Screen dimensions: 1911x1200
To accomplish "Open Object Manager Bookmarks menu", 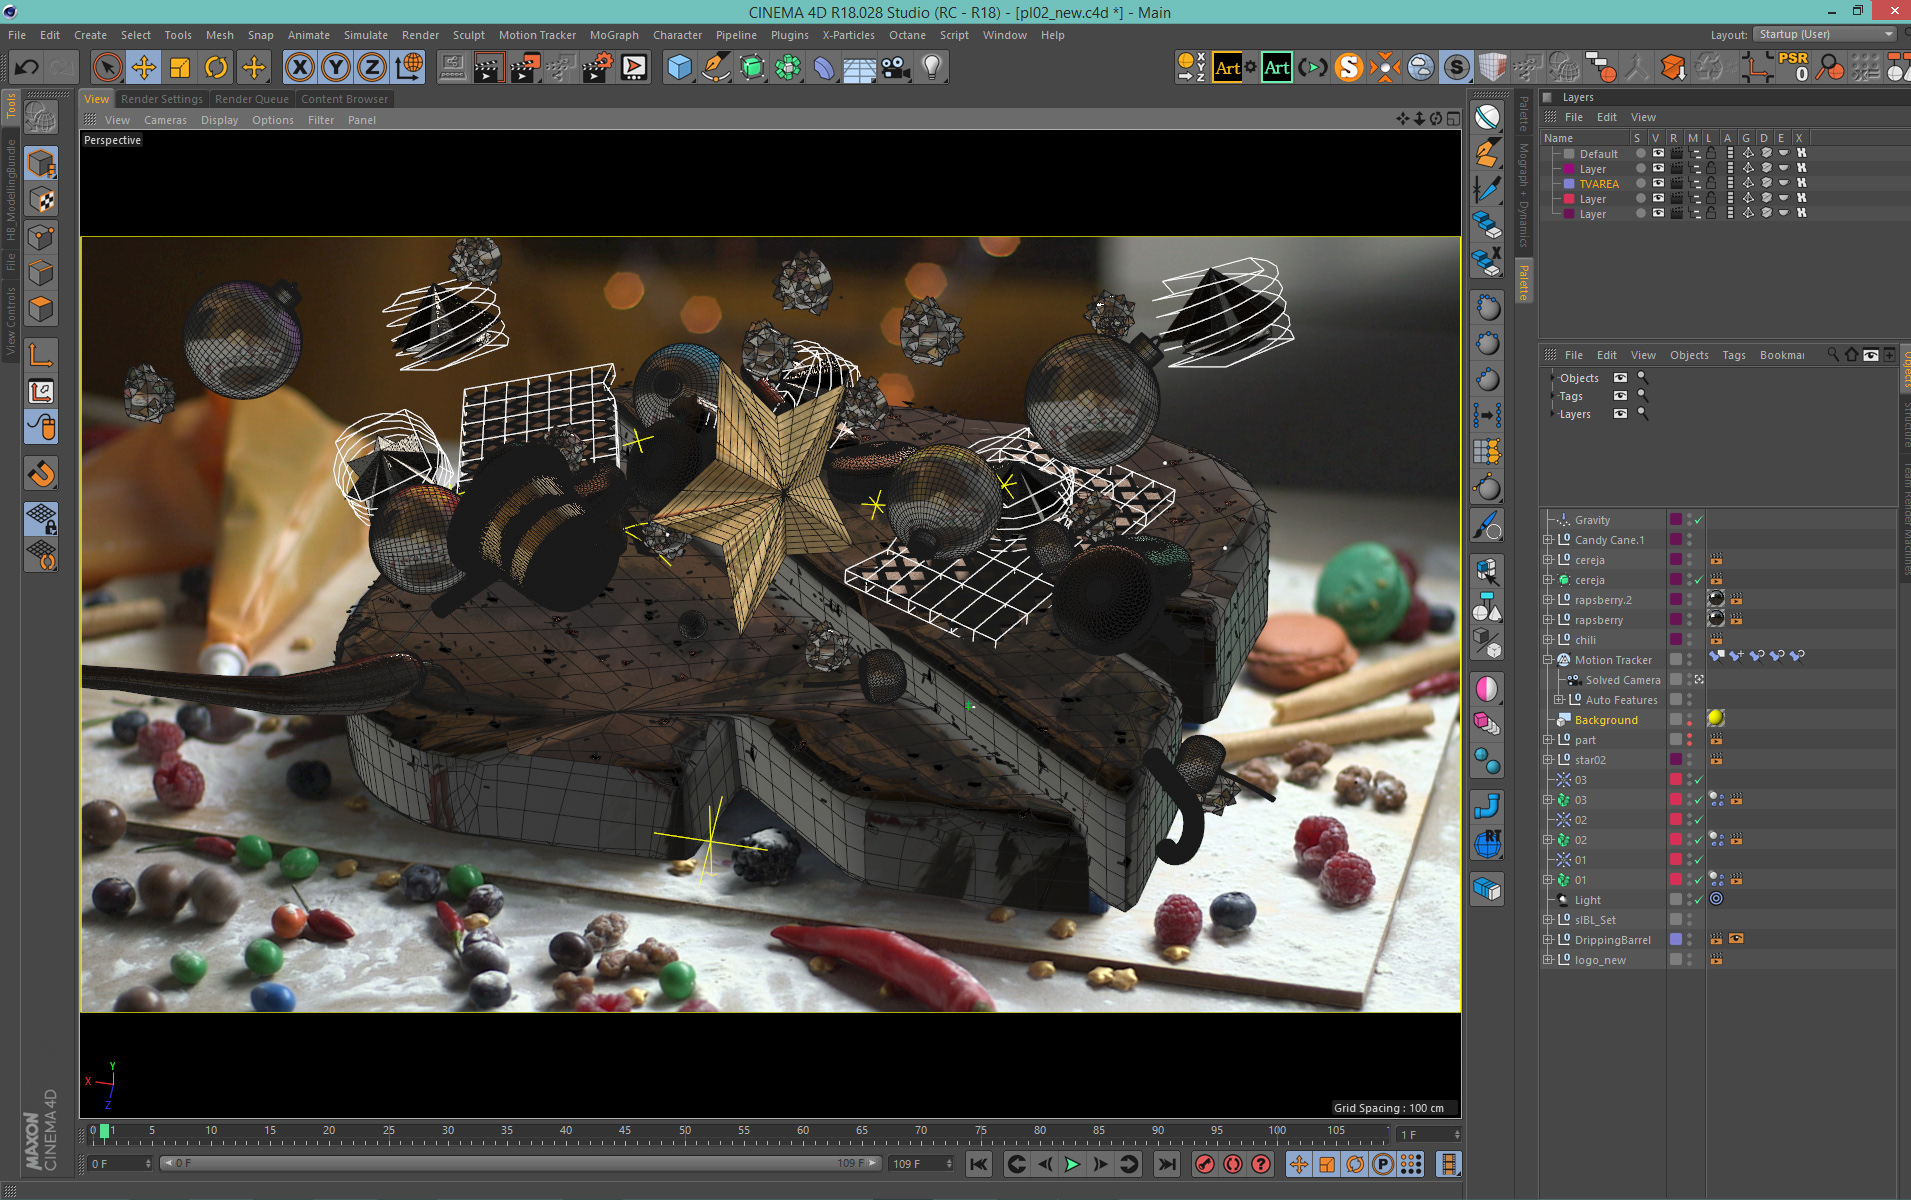I will click(x=1782, y=355).
